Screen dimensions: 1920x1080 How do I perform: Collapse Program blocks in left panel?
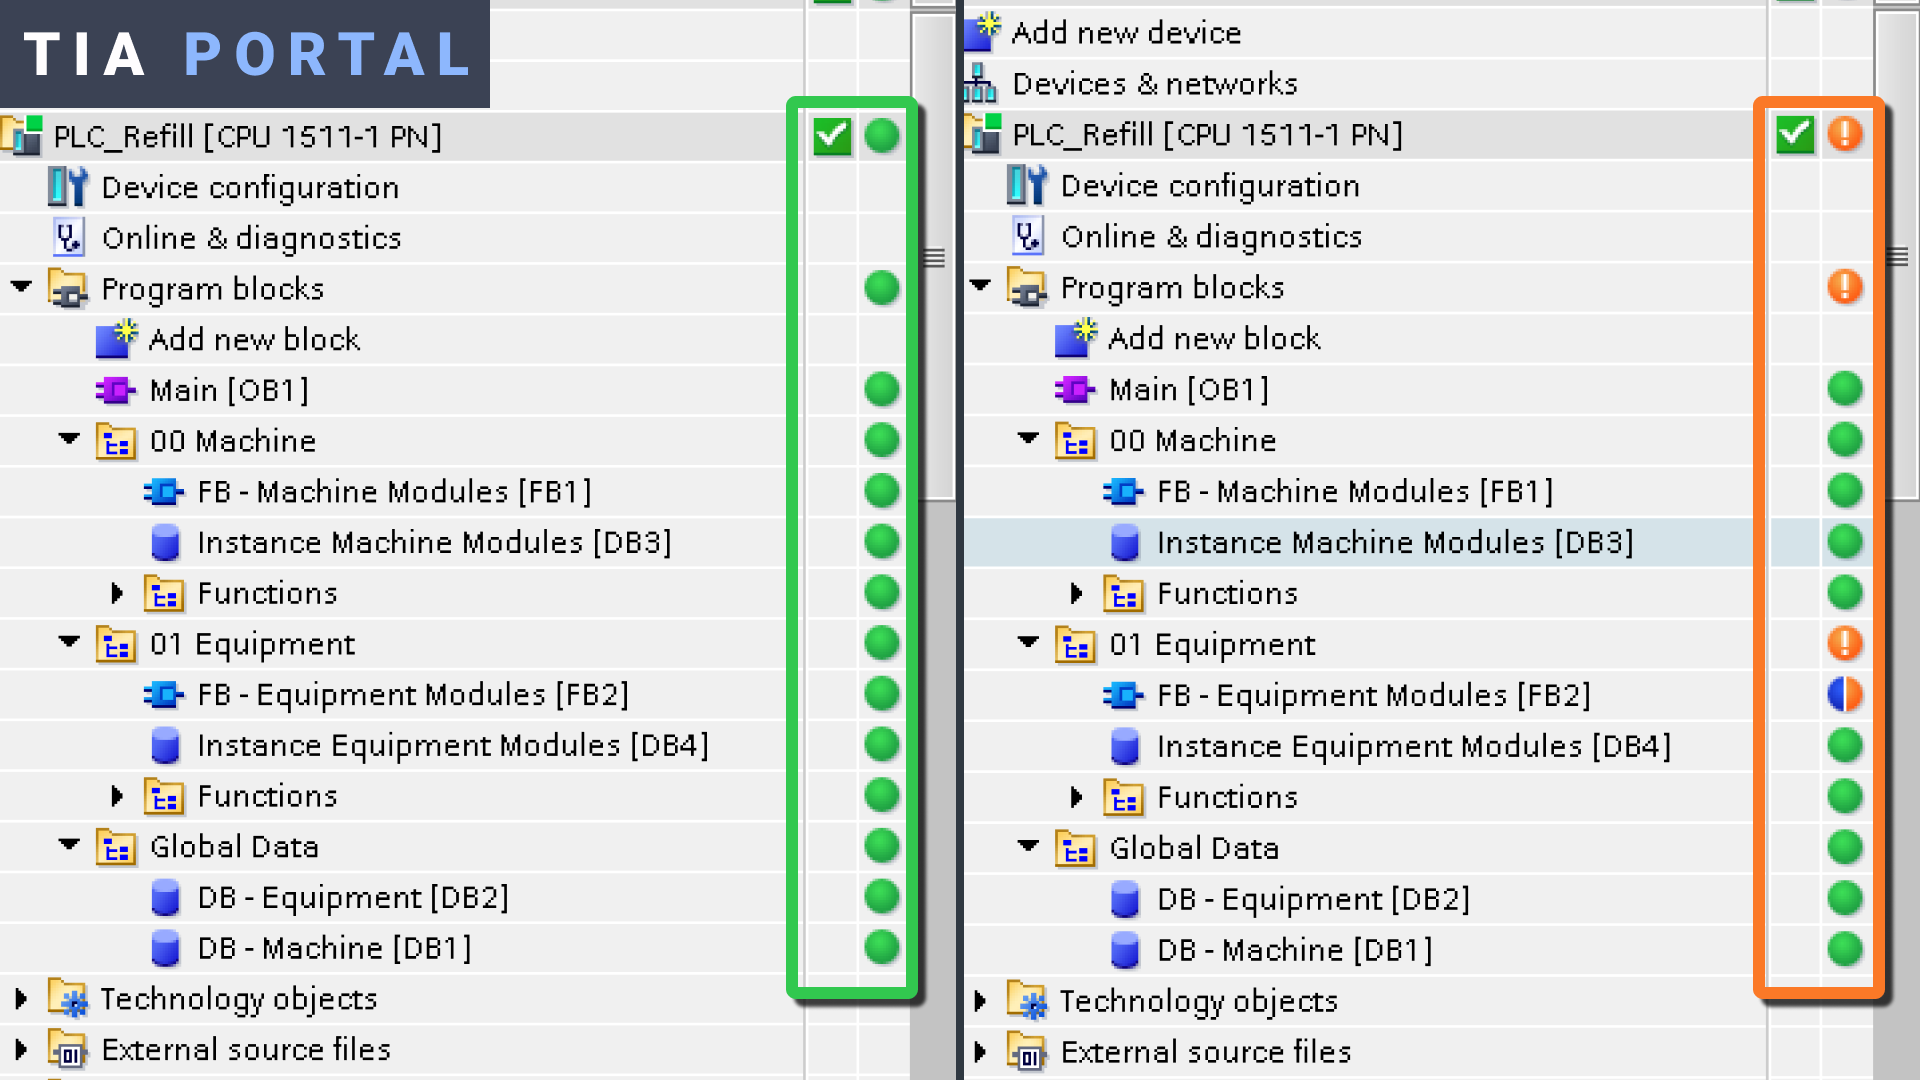click(x=21, y=287)
